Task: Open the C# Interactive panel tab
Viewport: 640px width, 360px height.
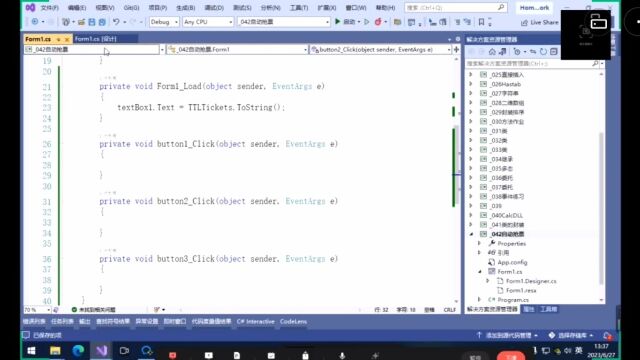Action: (256, 322)
